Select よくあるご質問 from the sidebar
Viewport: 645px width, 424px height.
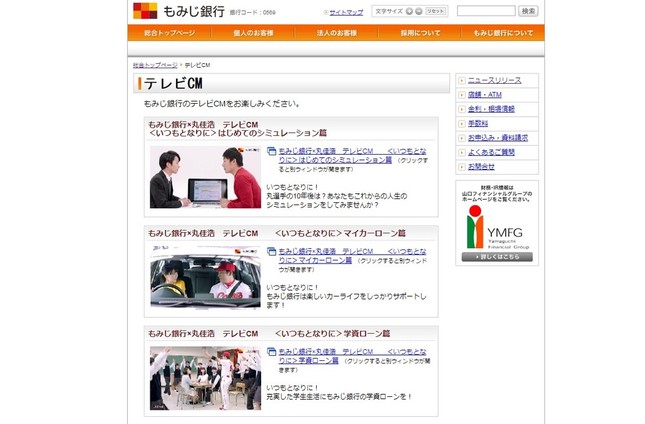[491, 152]
